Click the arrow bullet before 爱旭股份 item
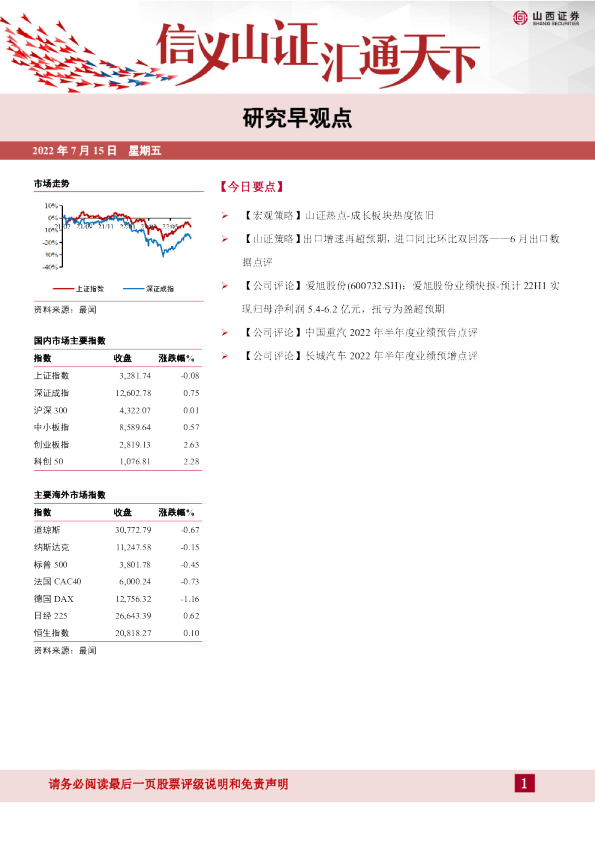This screenshot has width=595, height=842. click(225, 286)
